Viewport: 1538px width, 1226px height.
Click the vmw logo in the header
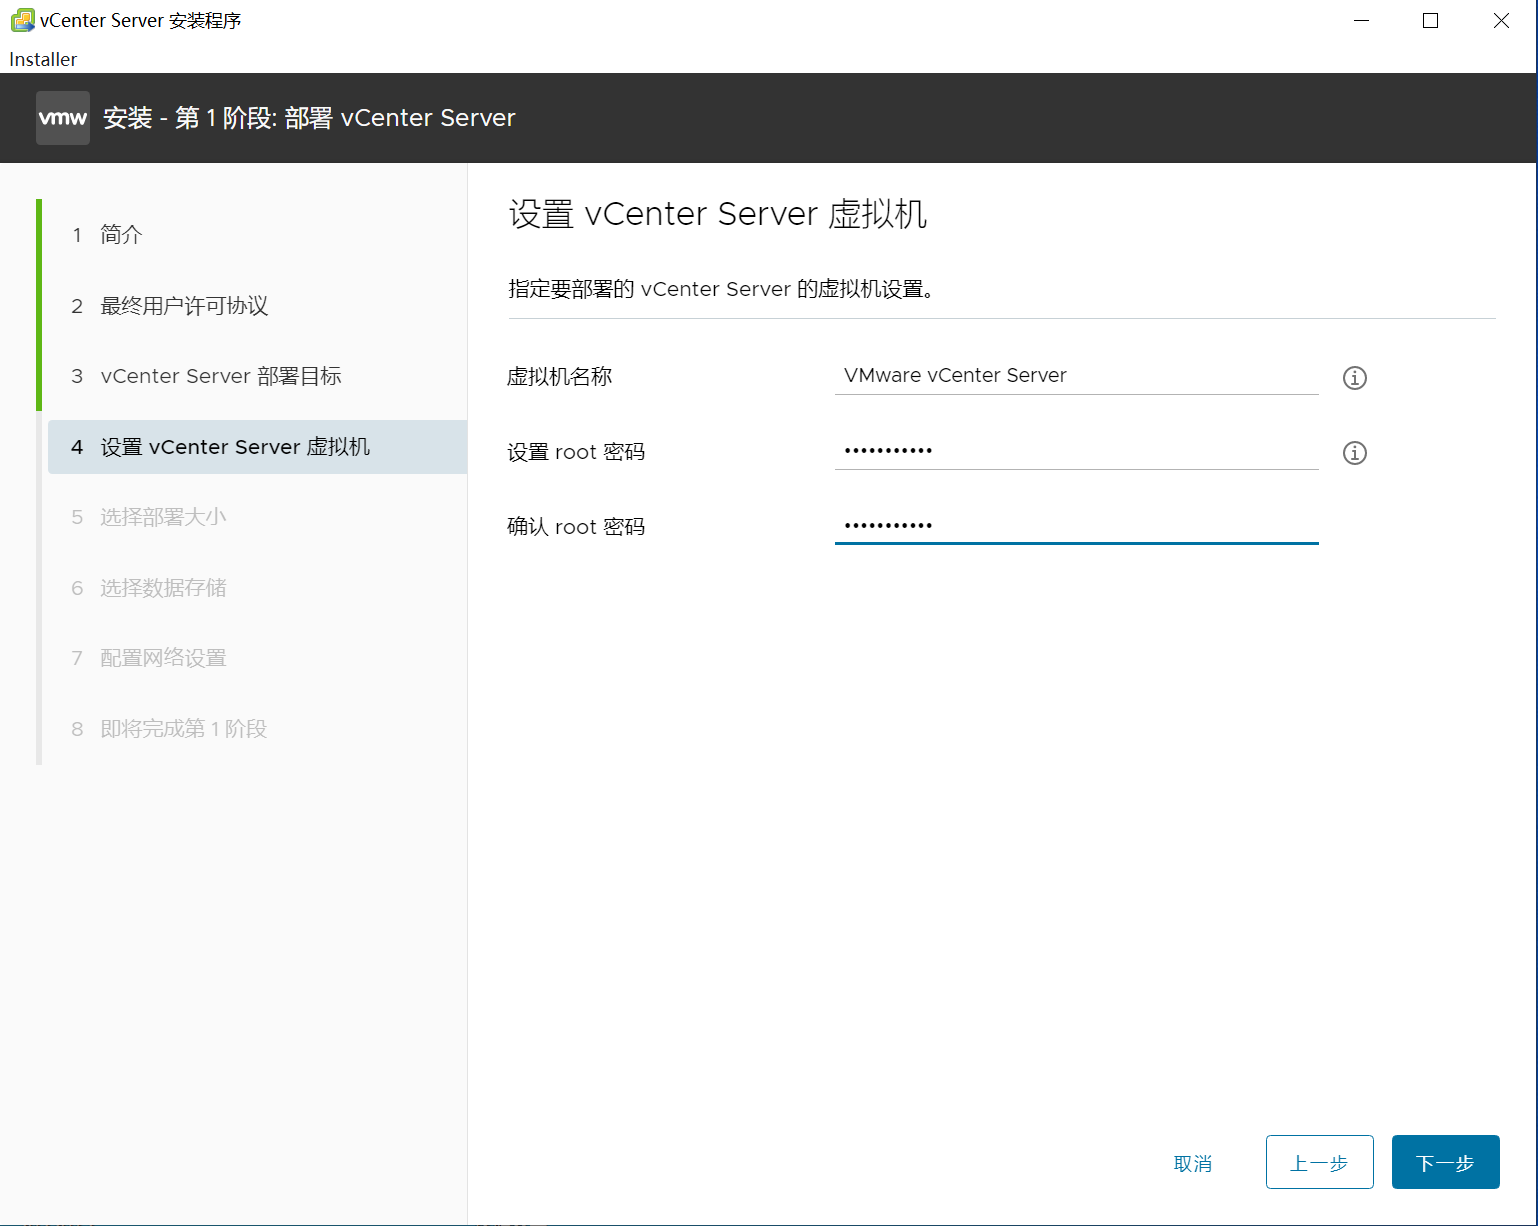tap(63, 118)
